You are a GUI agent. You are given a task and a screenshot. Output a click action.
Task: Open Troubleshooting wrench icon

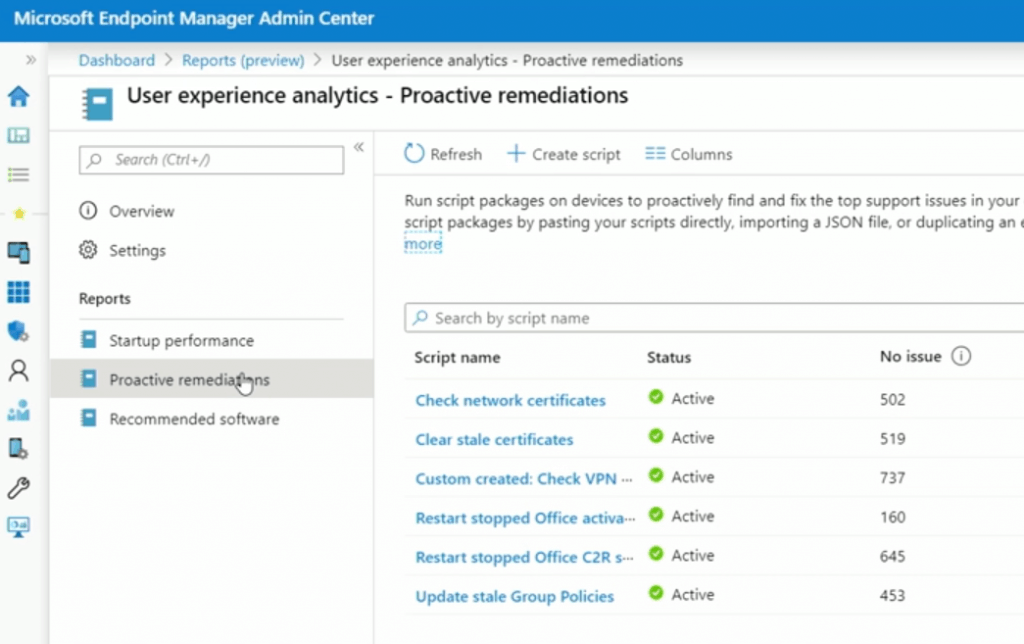coord(18,488)
